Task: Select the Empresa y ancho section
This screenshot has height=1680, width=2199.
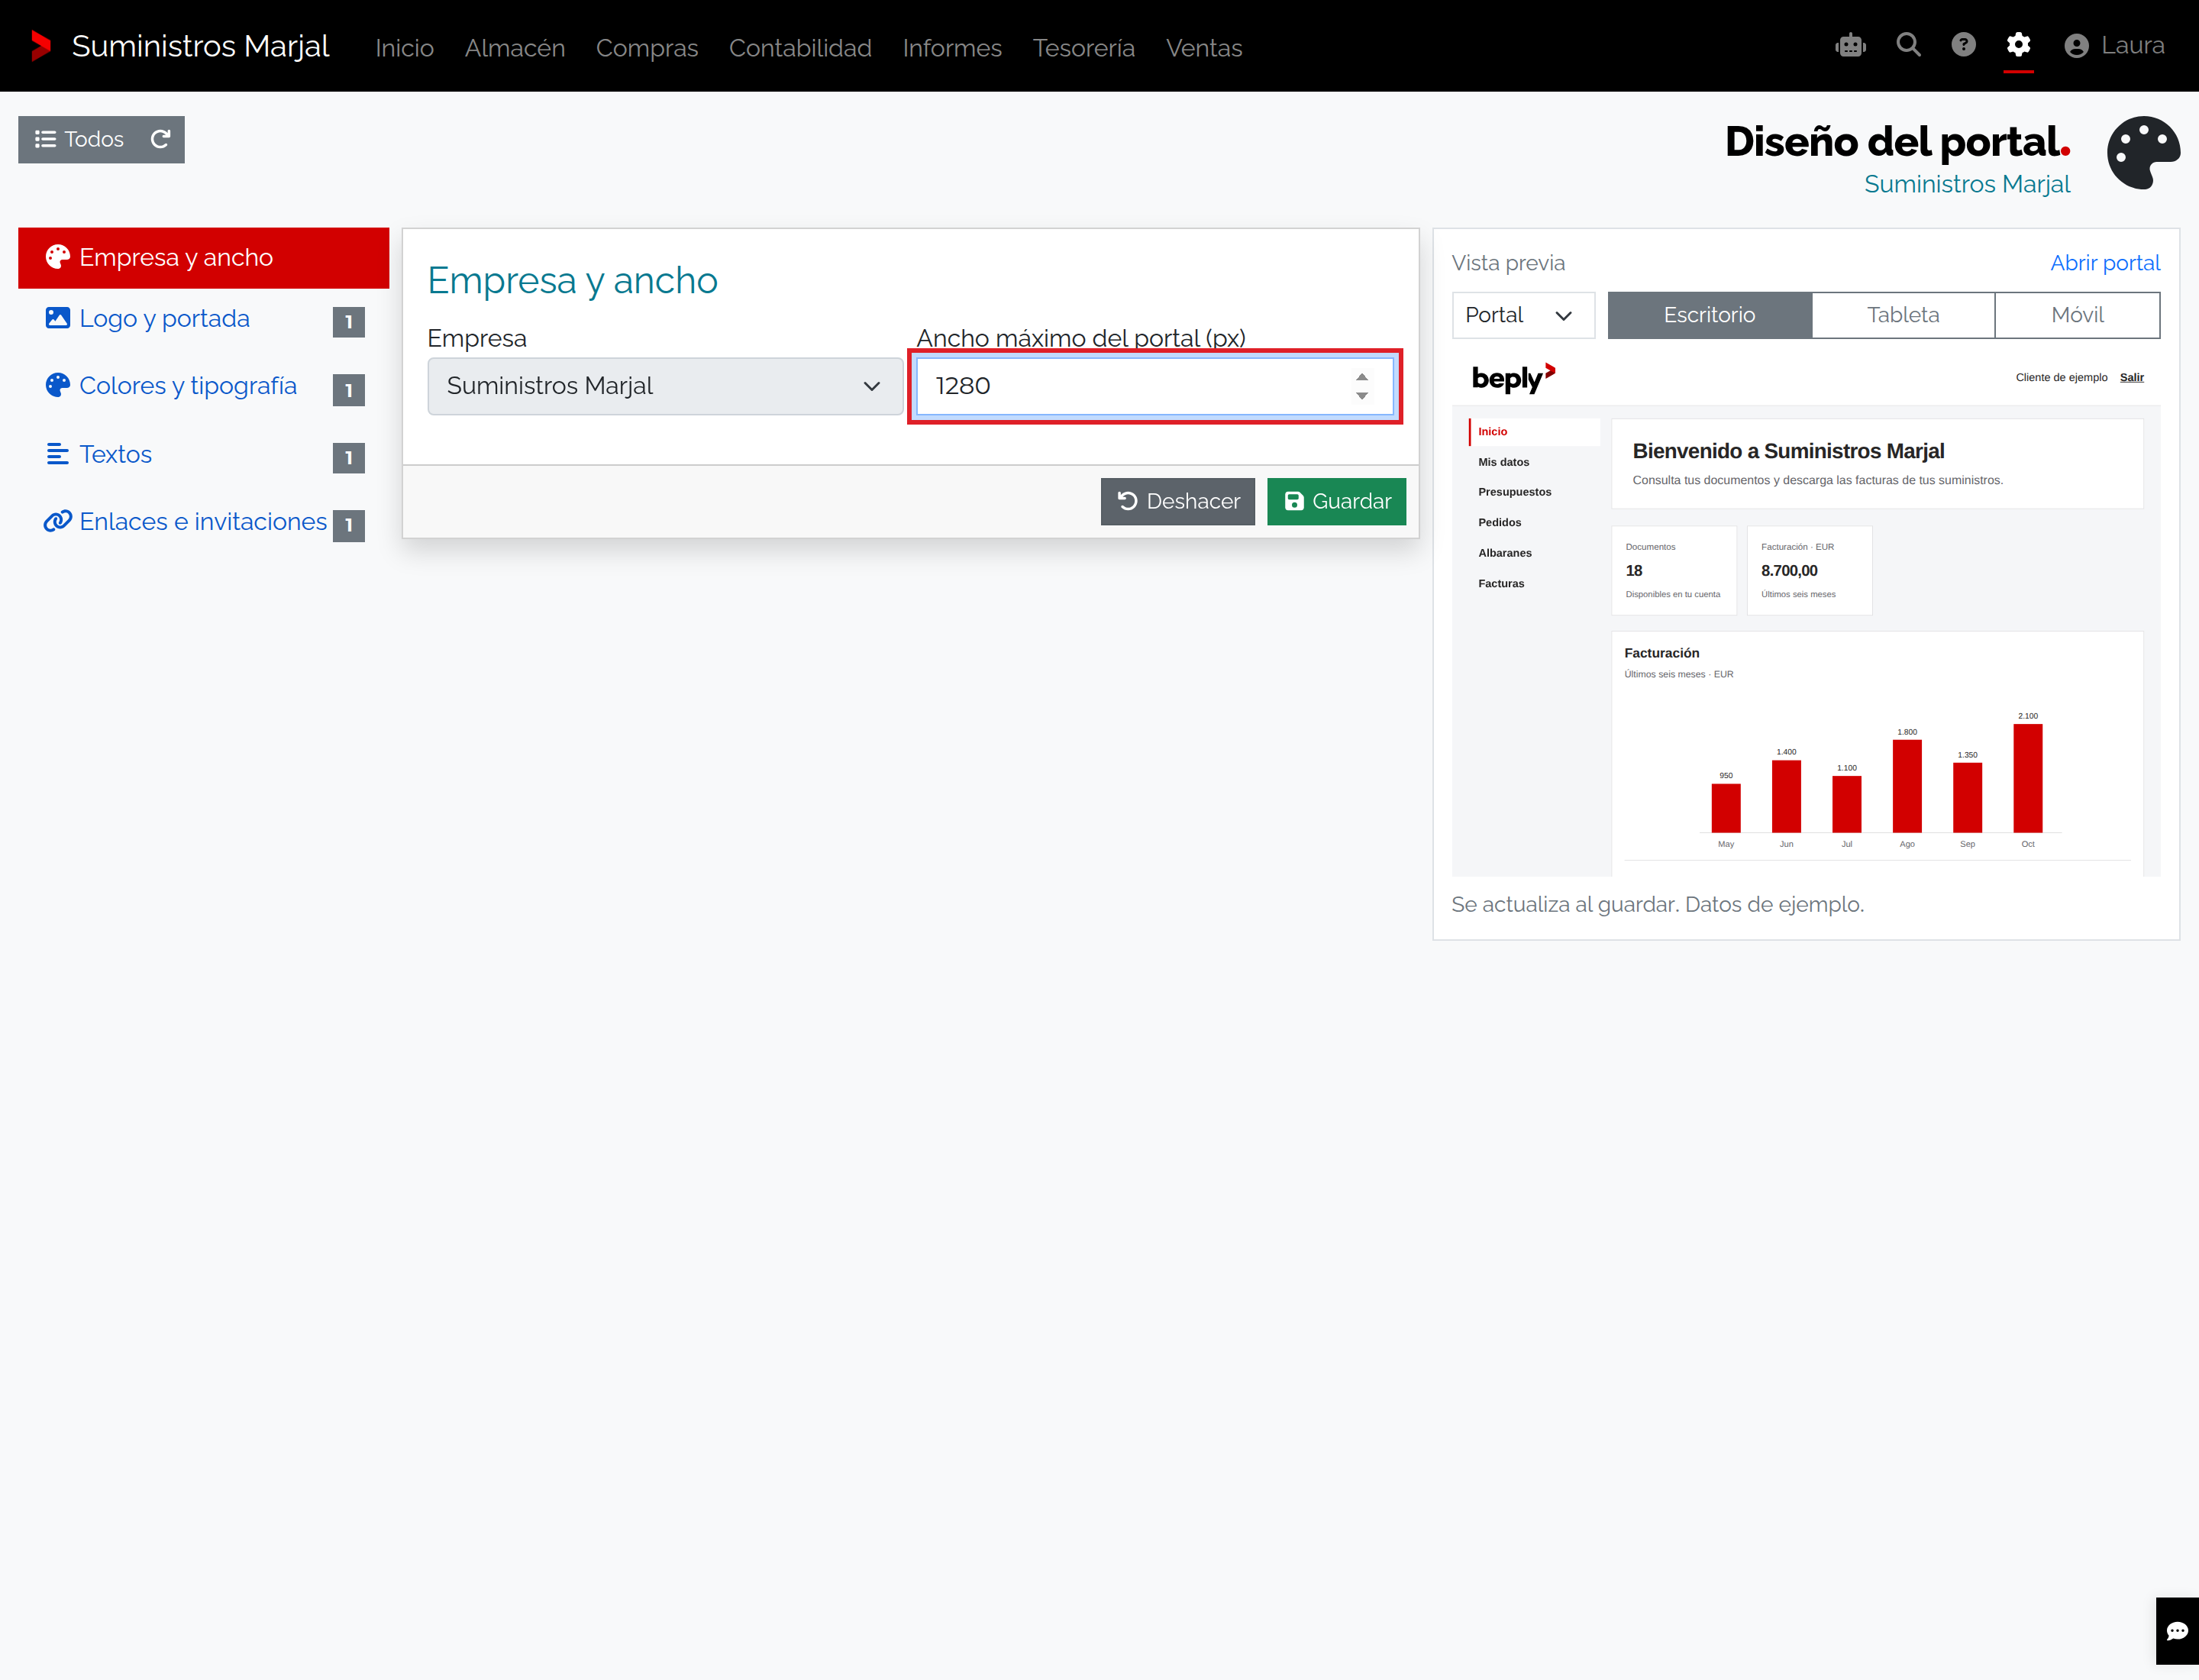Action: tap(203, 258)
